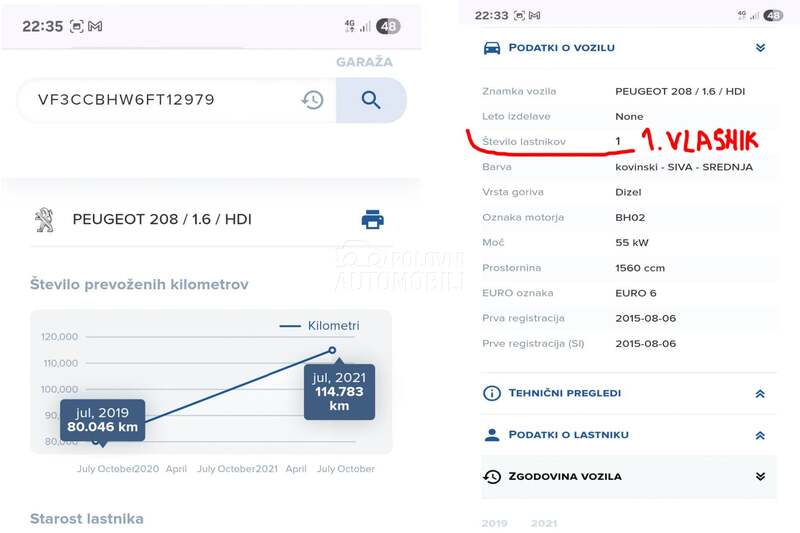Screen dimensions: 800x533
Task: Tap left screen battery indicator 48
Action: [x=388, y=26]
